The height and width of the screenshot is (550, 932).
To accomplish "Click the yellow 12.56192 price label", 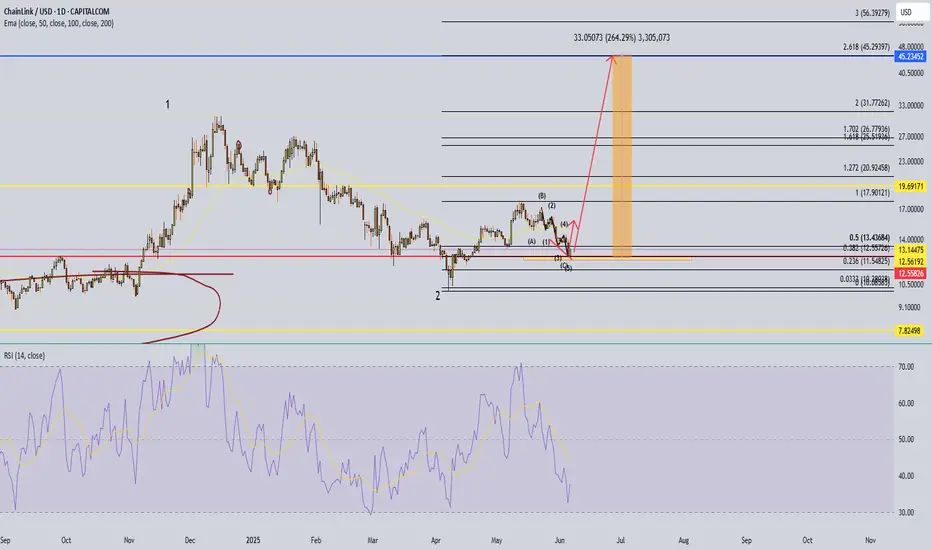I will coord(910,262).
